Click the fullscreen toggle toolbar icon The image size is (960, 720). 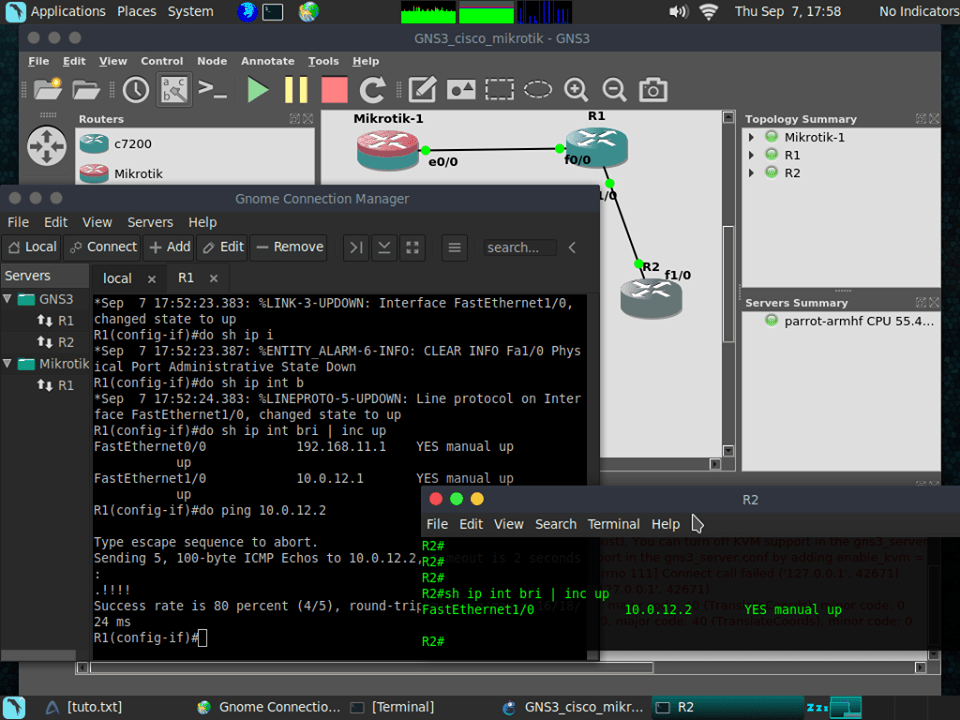coord(413,247)
